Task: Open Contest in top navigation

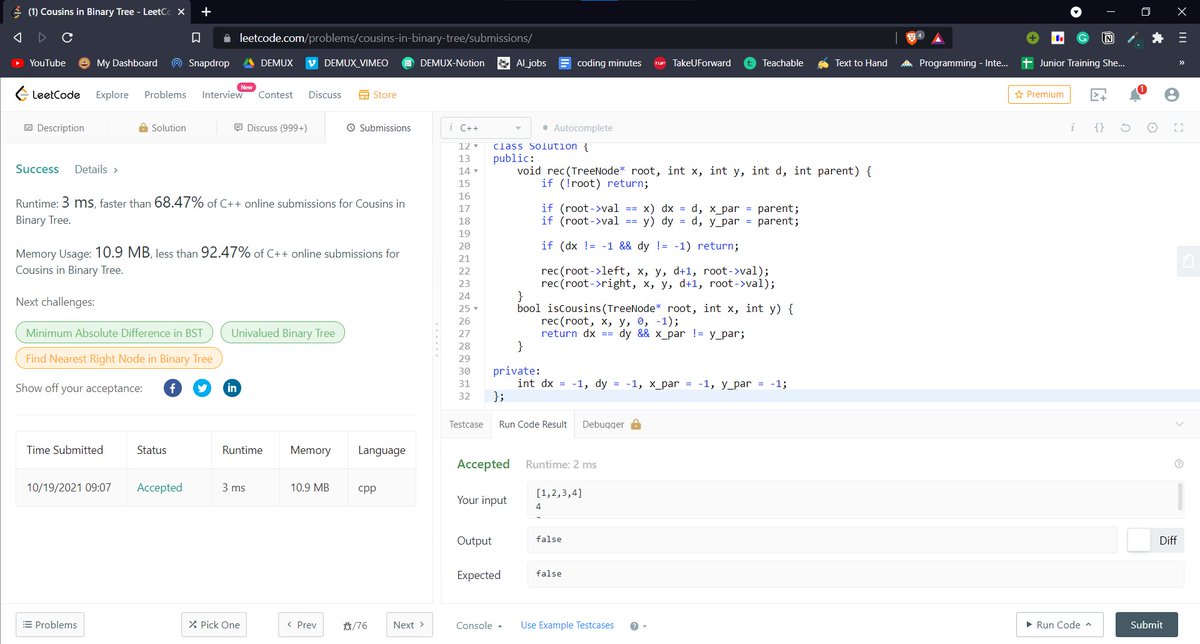Action: pos(276,95)
